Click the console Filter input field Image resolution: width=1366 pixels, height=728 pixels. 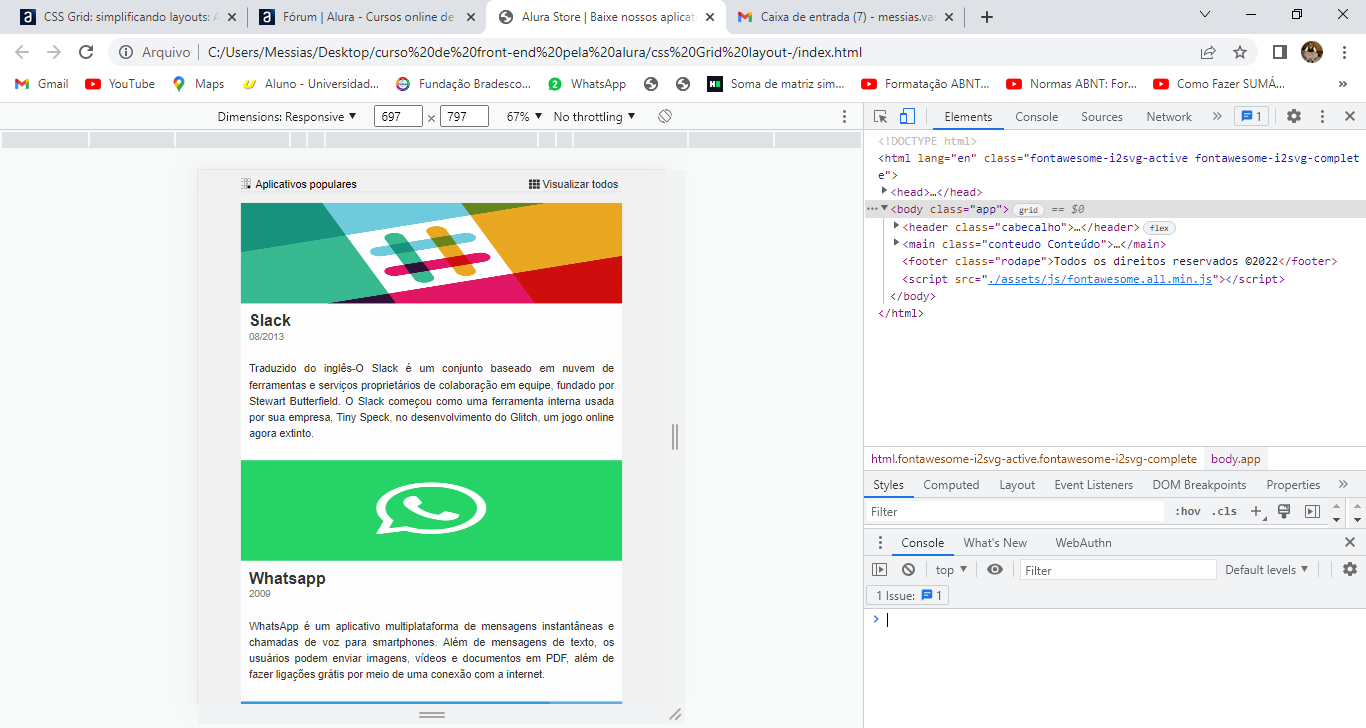1118,570
